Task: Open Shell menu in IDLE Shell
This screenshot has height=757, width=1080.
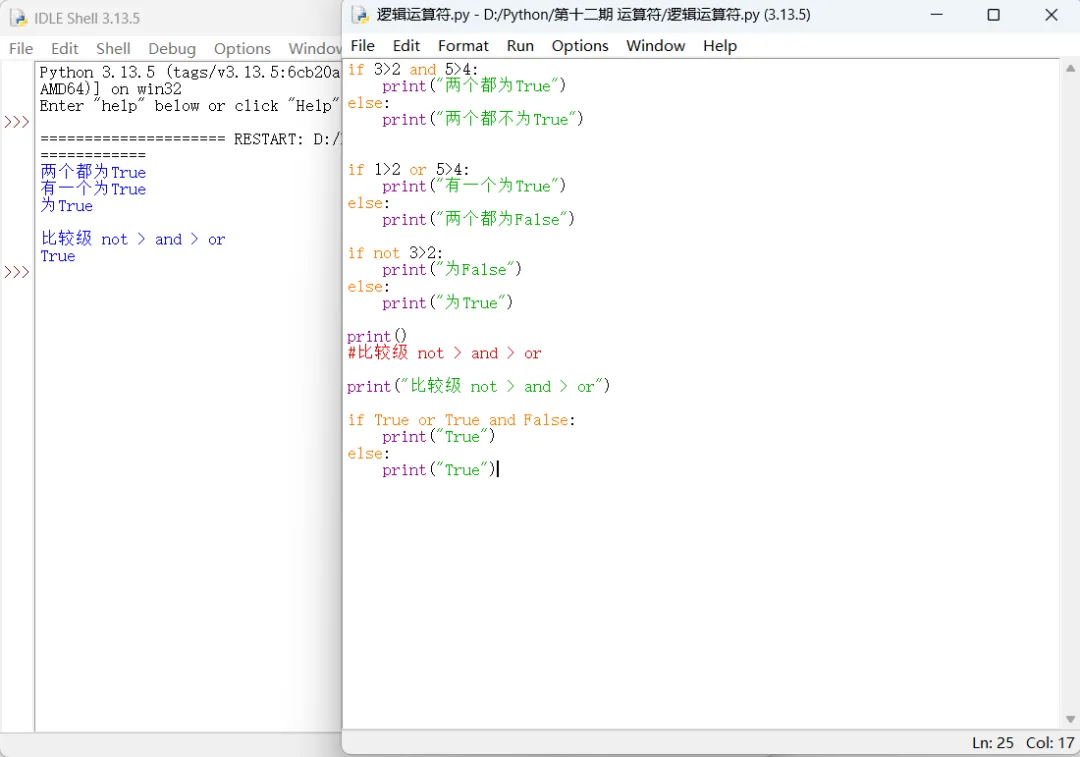Action: click(x=113, y=48)
